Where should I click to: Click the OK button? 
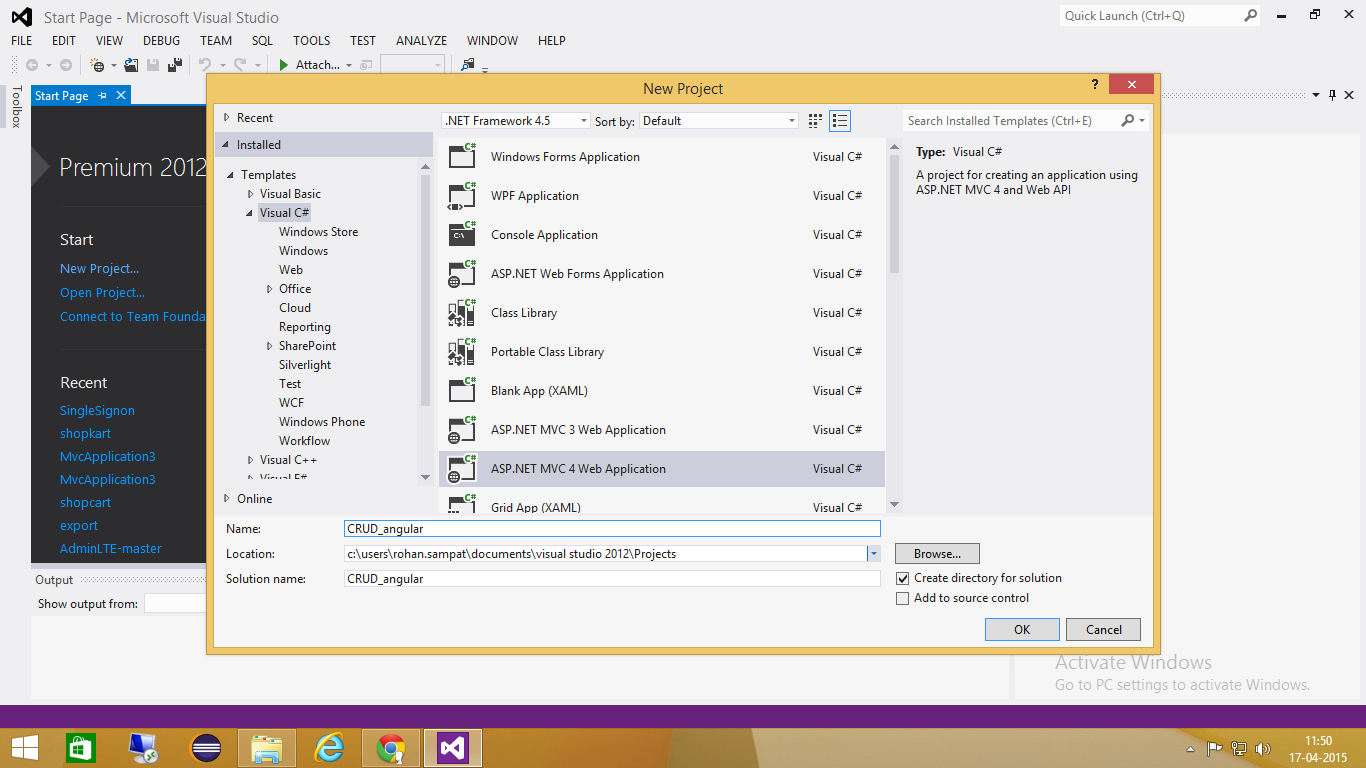pyautogui.click(x=1022, y=629)
